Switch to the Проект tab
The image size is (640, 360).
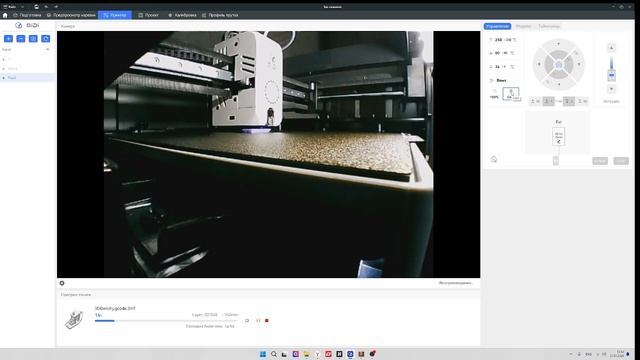pyautogui.click(x=149, y=15)
